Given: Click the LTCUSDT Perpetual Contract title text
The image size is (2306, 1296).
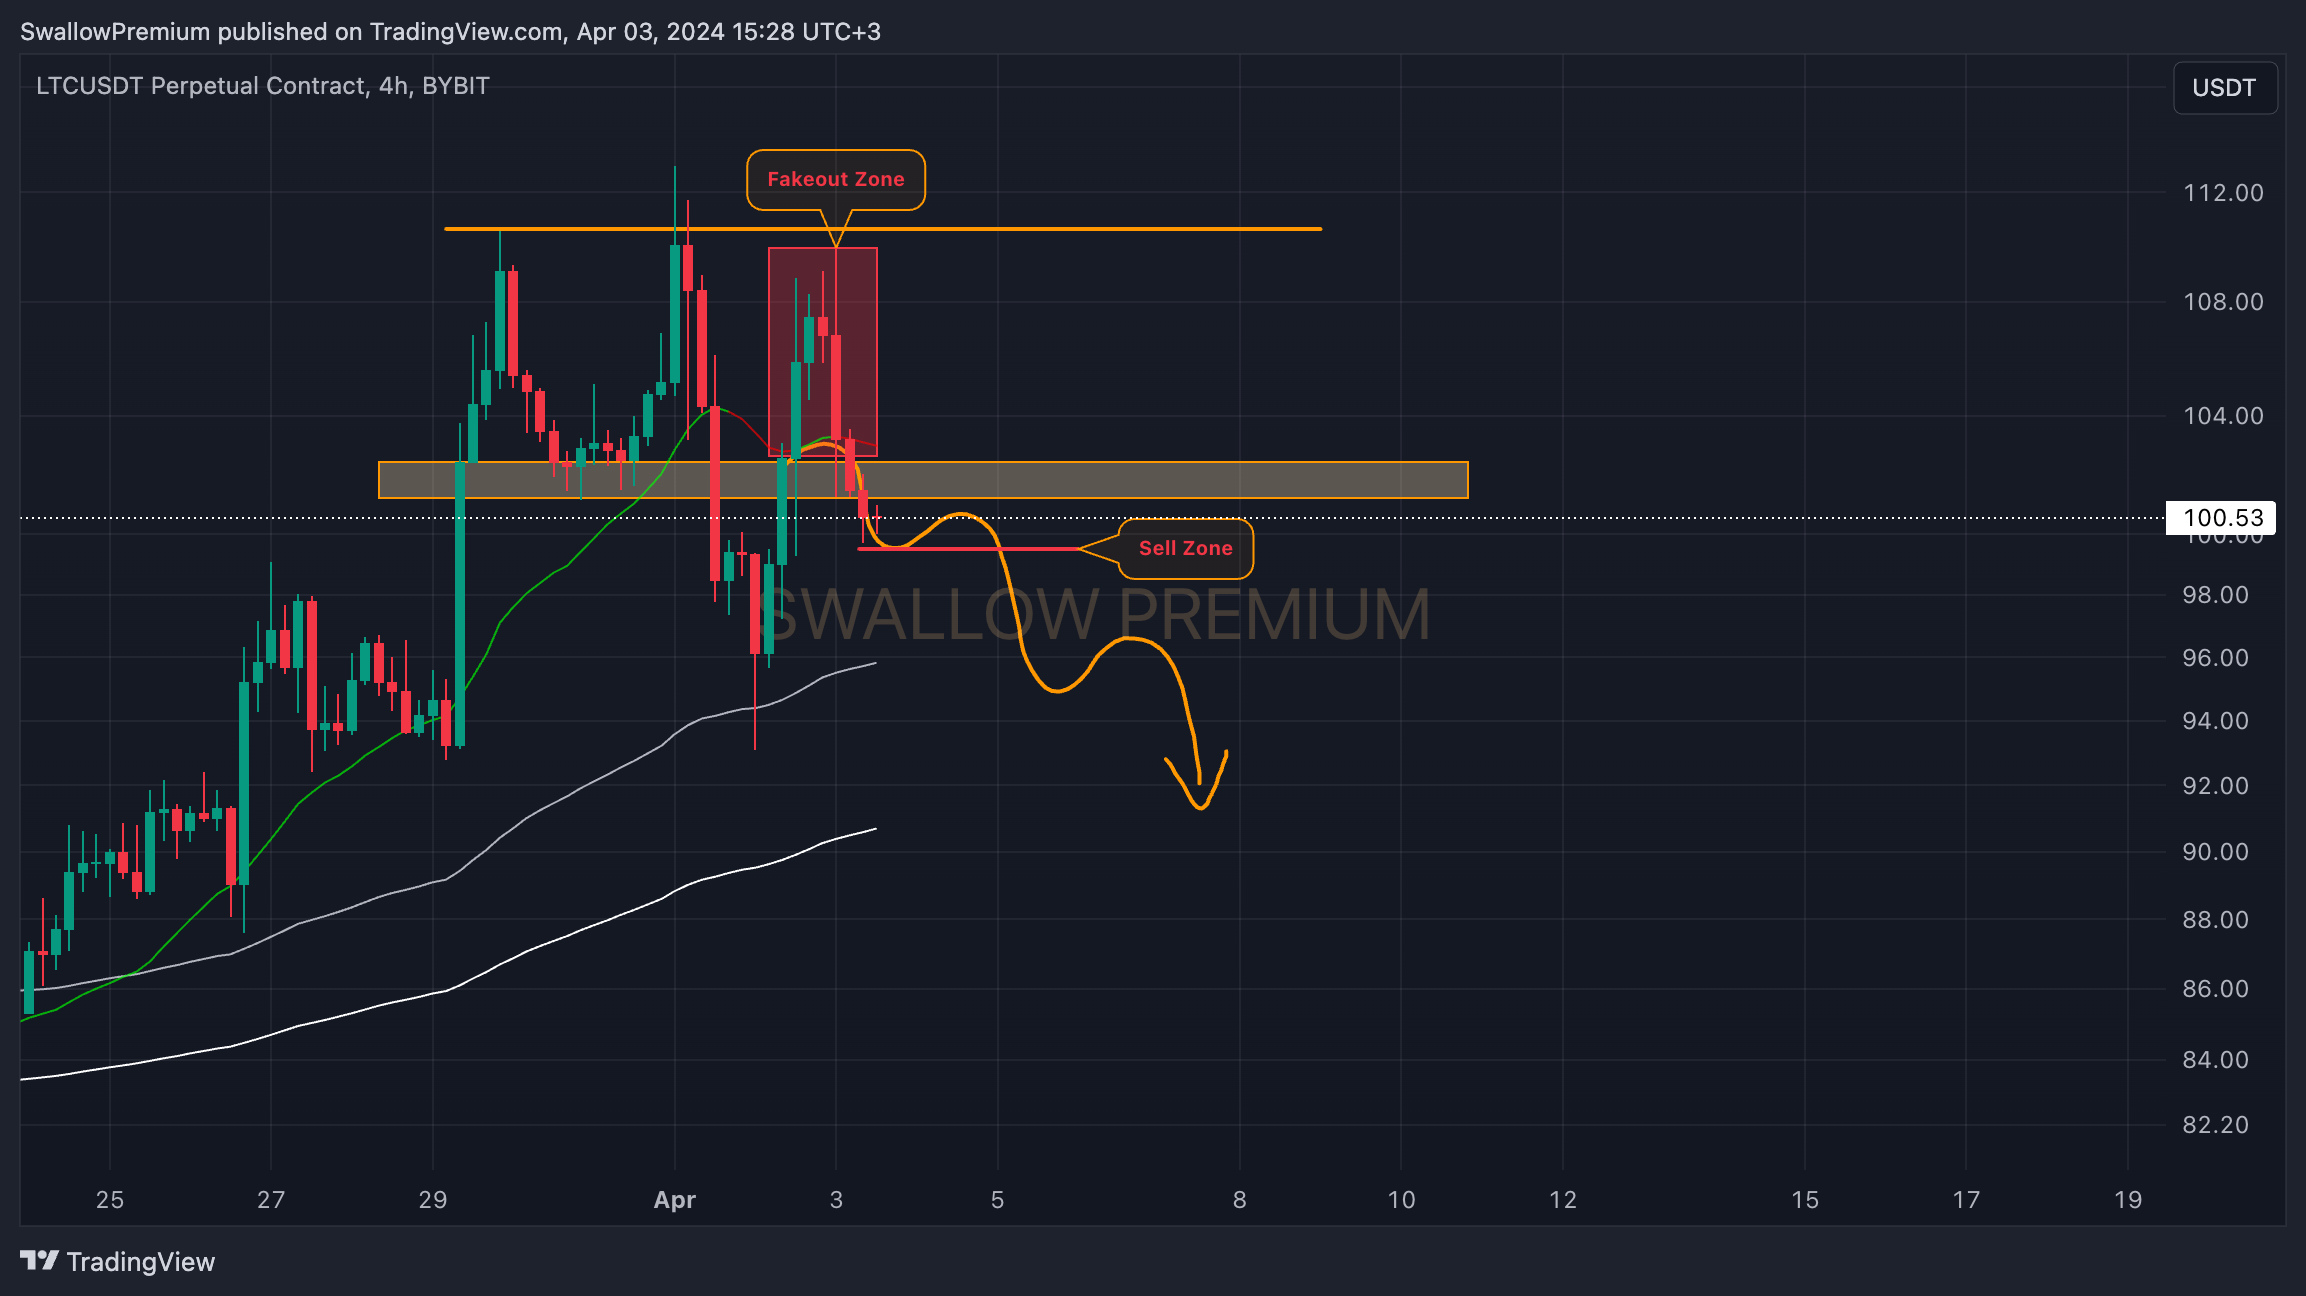Looking at the screenshot, I should 263,86.
